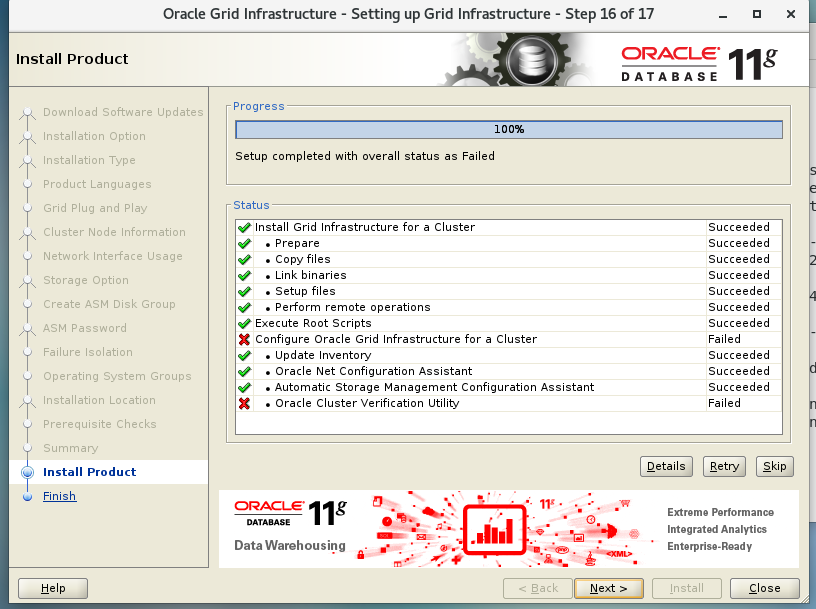816x609 pixels.
Task: Click the green checkmark beside Setup files
Action: tap(244, 291)
